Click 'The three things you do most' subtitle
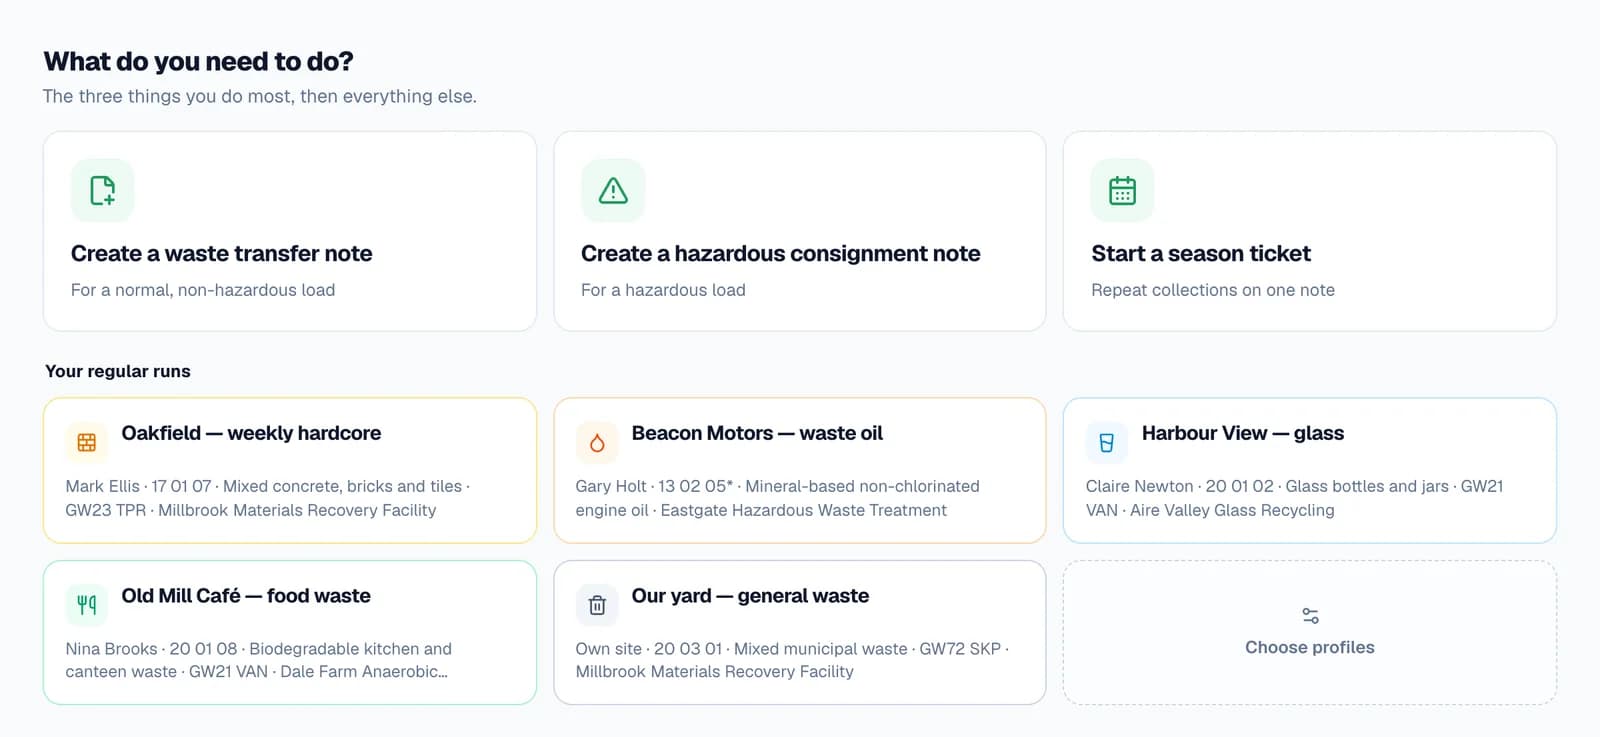Viewport: 1600px width, 737px height. click(259, 96)
